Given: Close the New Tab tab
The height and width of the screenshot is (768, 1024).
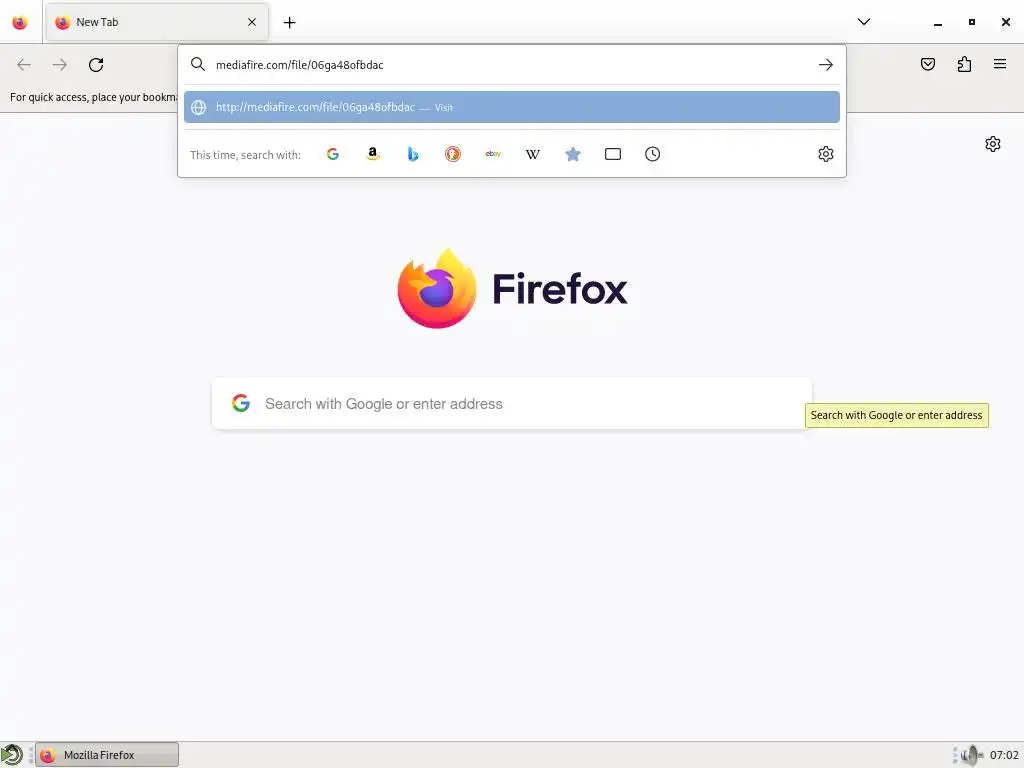Looking at the screenshot, I should (252, 22).
